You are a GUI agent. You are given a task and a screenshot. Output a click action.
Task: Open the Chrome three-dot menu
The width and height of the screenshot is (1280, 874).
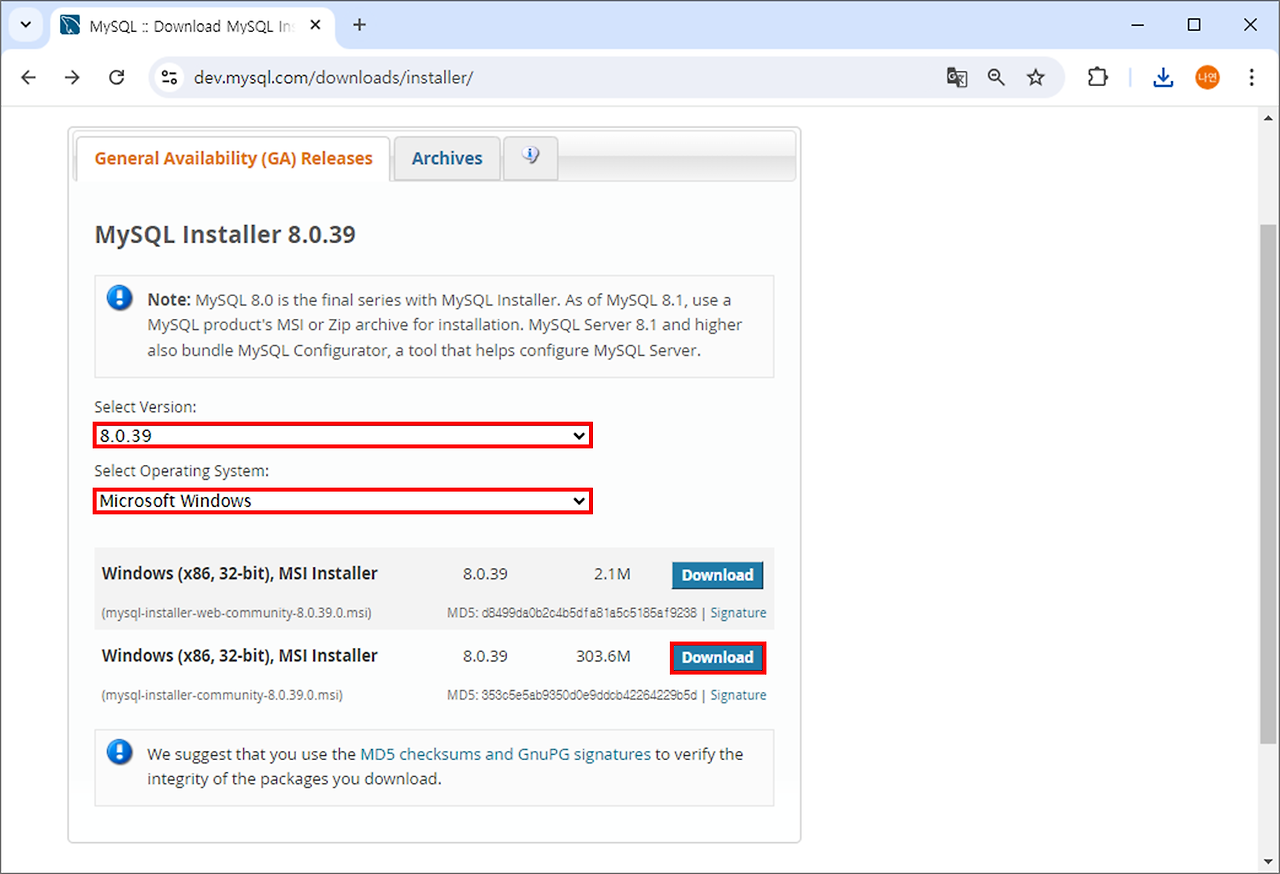(1251, 77)
